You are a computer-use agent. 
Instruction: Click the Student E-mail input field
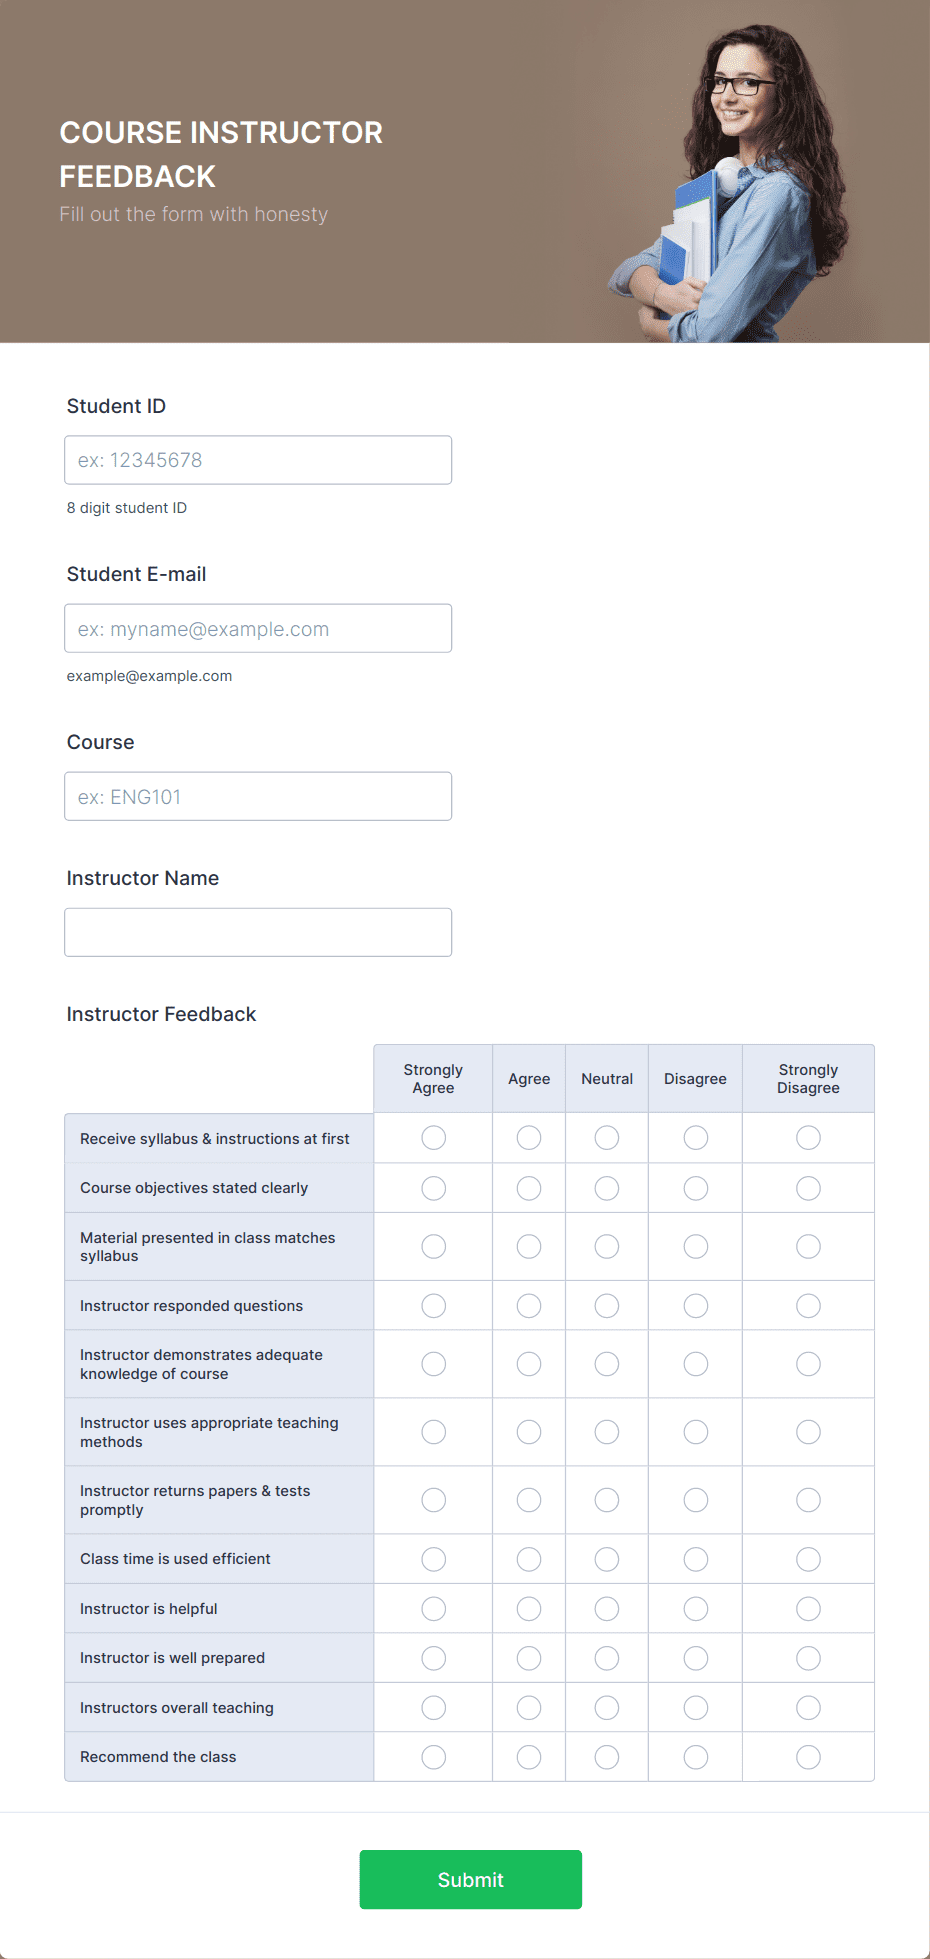click(x=257, y=628)
